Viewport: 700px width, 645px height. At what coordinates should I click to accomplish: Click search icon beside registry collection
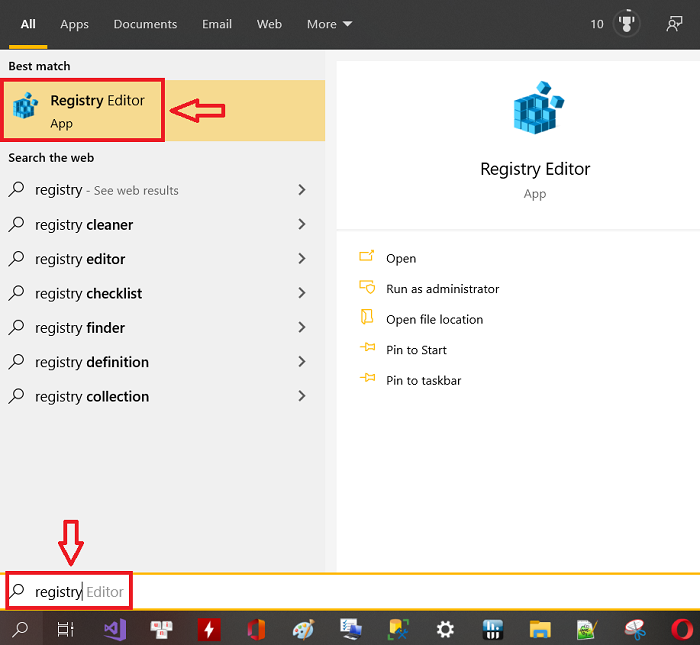pos(16,396)
